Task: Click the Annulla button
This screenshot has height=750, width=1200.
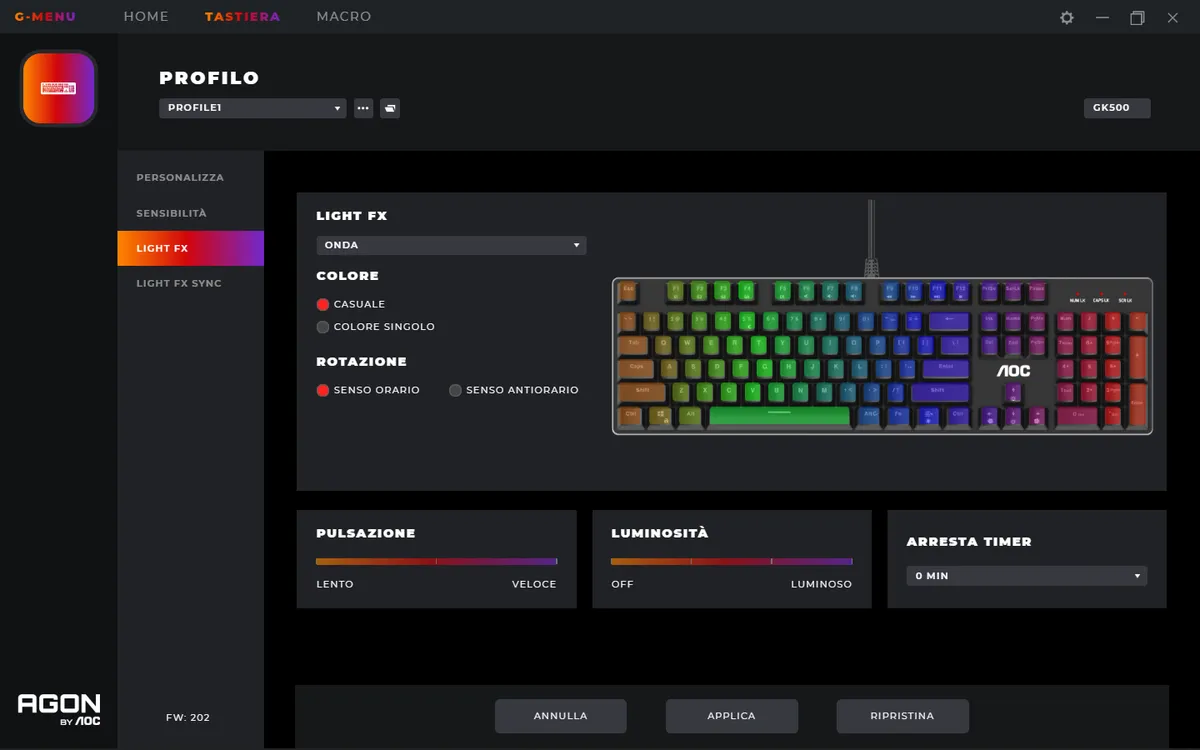Action: (561, 716)
